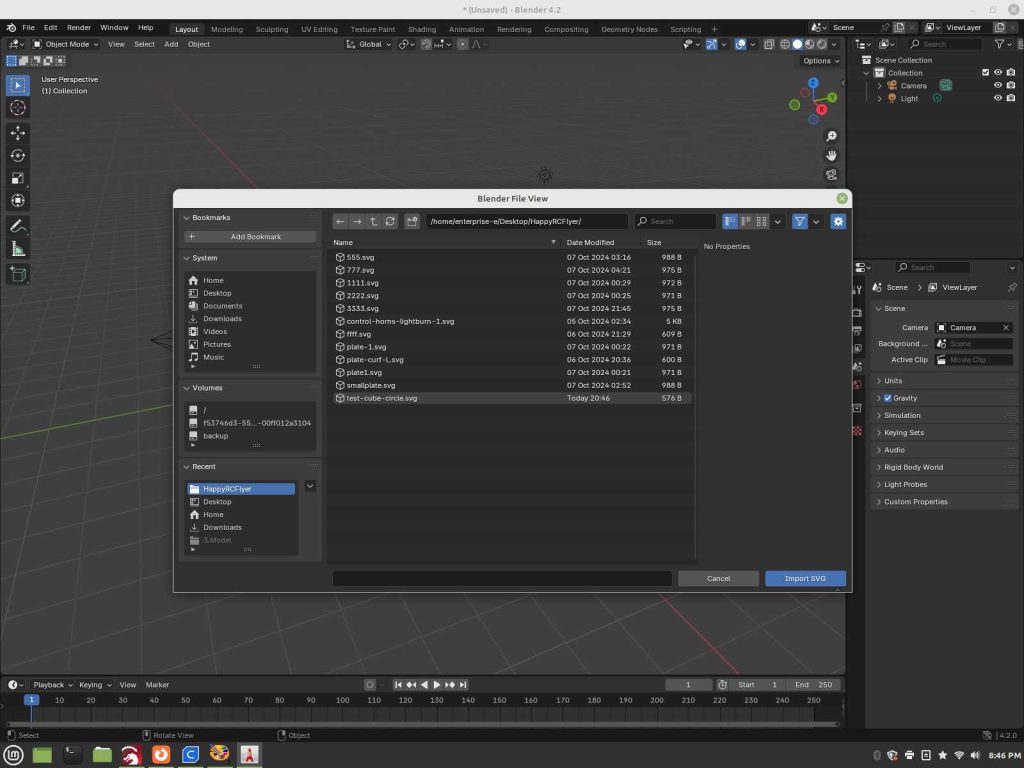Toggle the file browser options region gear
Screen dimensions: 1024x768
click(x=839, y=221)
